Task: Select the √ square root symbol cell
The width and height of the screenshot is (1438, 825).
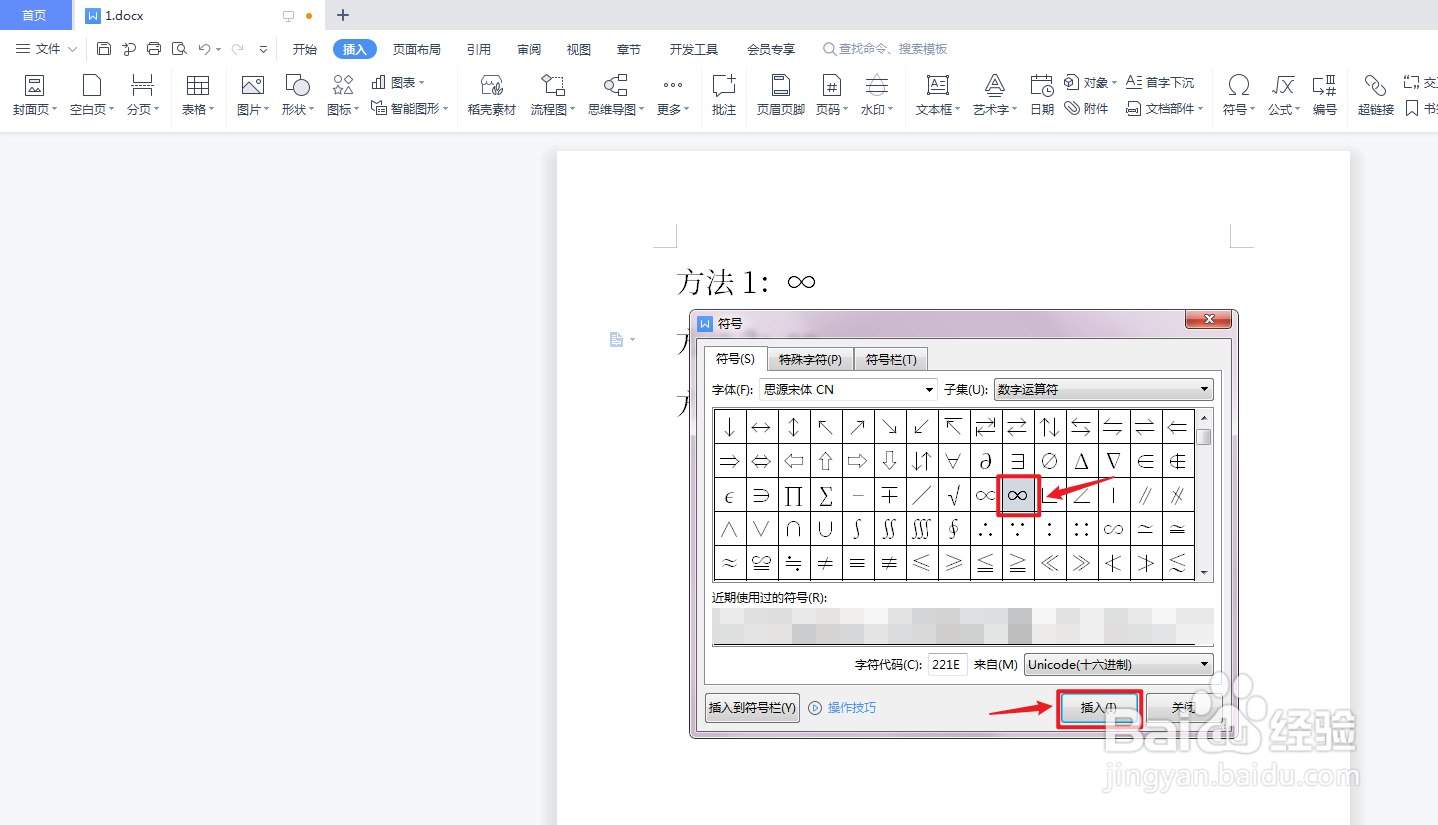Action: (953, 495)
